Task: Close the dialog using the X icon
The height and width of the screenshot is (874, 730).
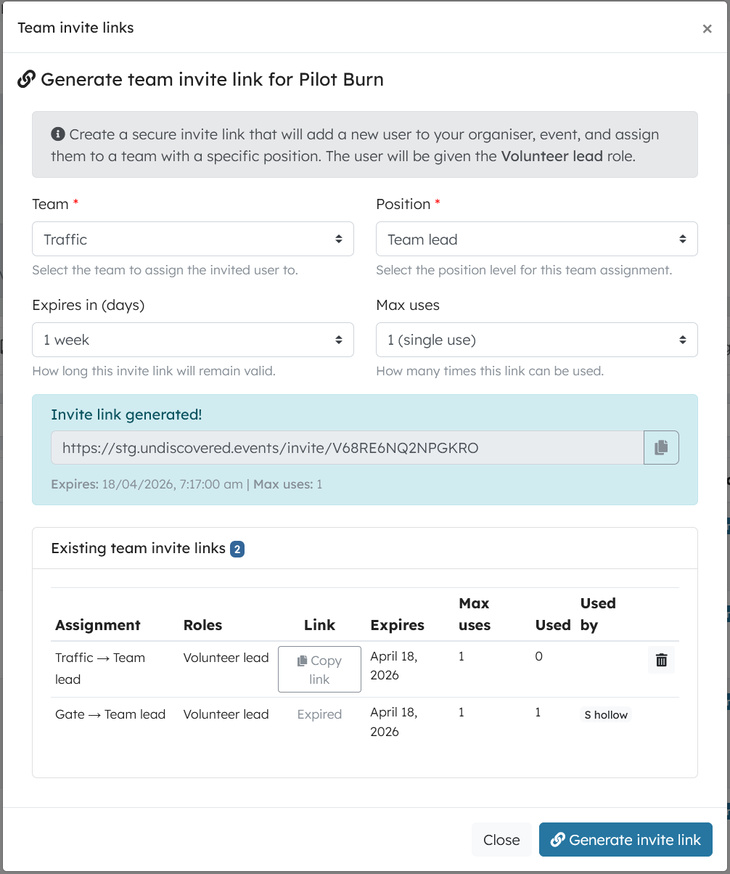Action: click(x=707, y=29)
